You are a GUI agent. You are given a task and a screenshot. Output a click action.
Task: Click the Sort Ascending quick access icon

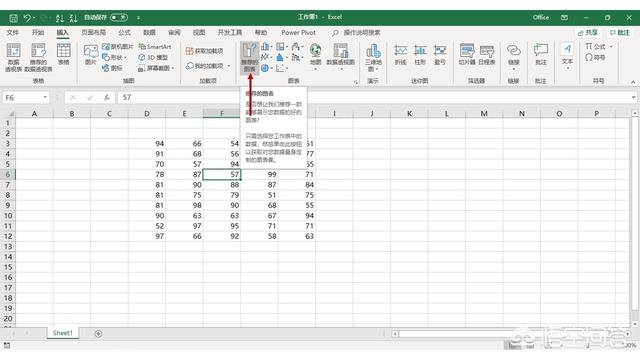coord(60,18)
